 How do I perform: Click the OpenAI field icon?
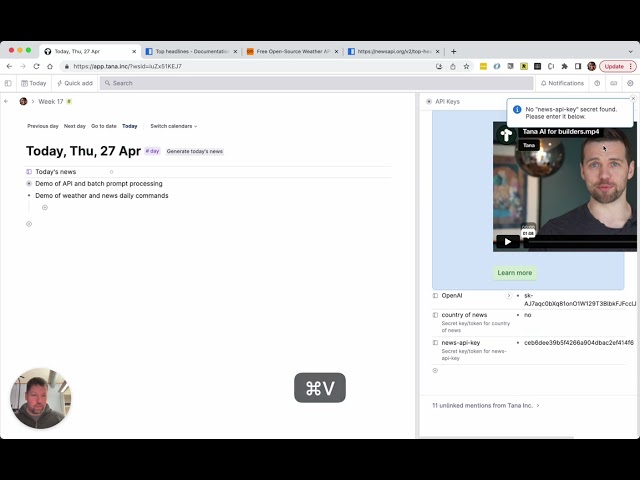pyautogui.click(x=436, y=296)
